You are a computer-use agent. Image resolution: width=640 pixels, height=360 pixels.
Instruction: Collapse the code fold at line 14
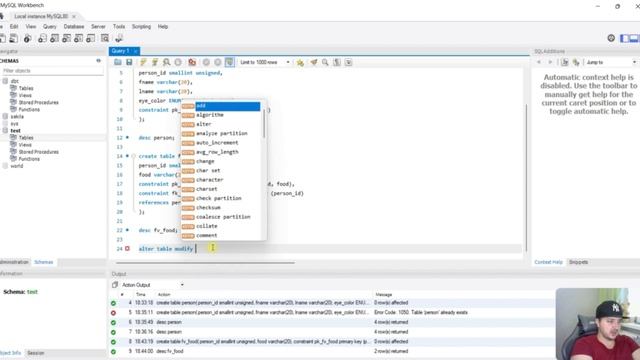(x=133, y=156)
